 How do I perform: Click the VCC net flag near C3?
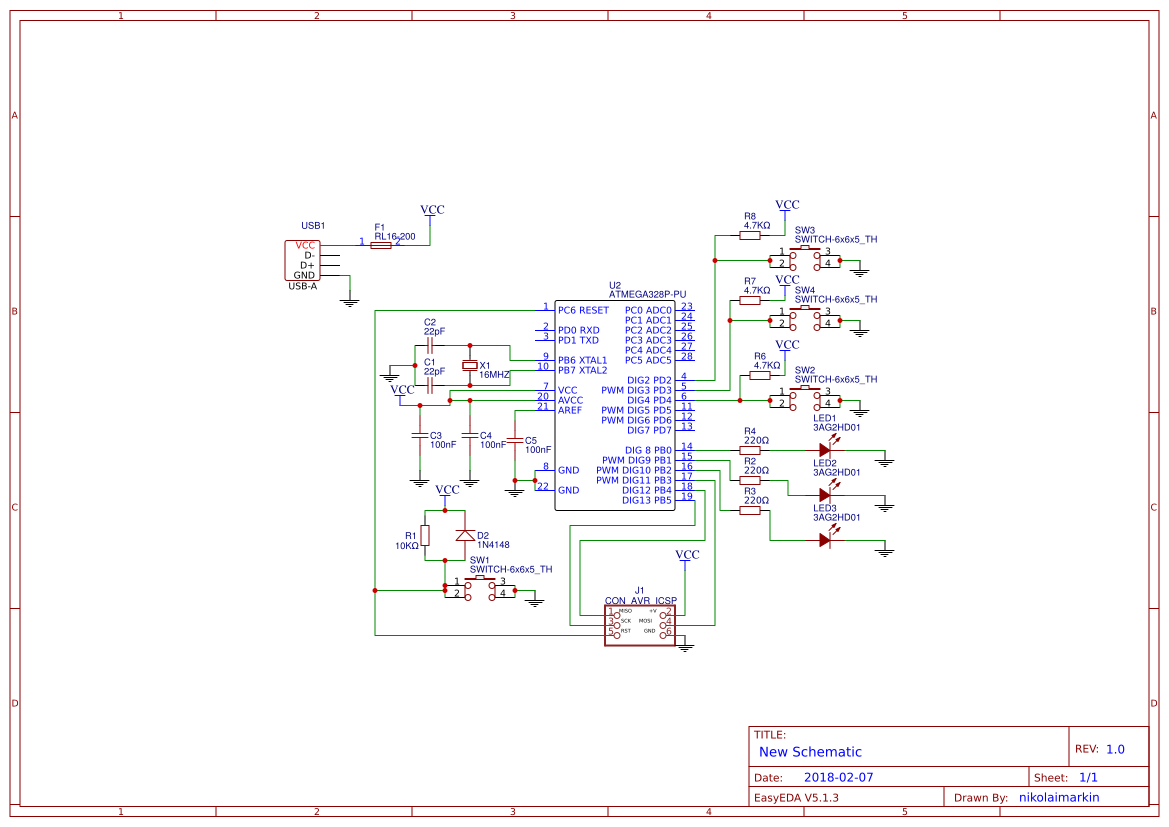point(404,391)
